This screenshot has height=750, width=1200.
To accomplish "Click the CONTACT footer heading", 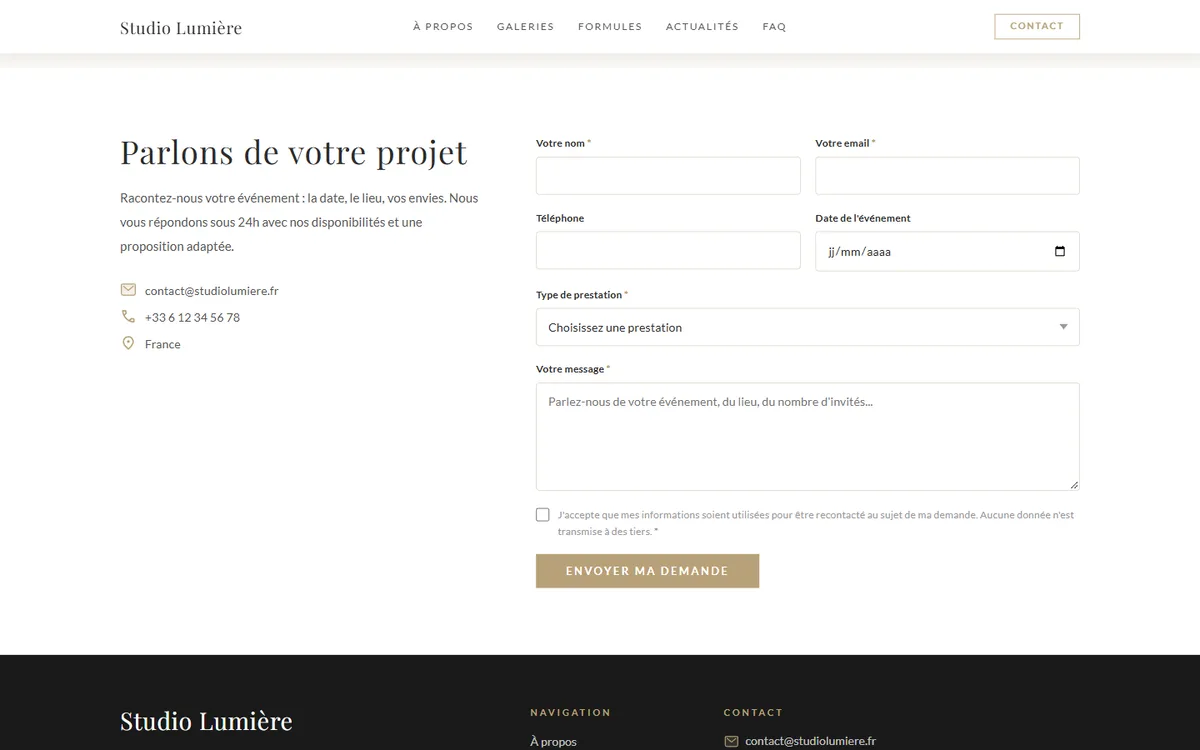I will coord(753,712).
